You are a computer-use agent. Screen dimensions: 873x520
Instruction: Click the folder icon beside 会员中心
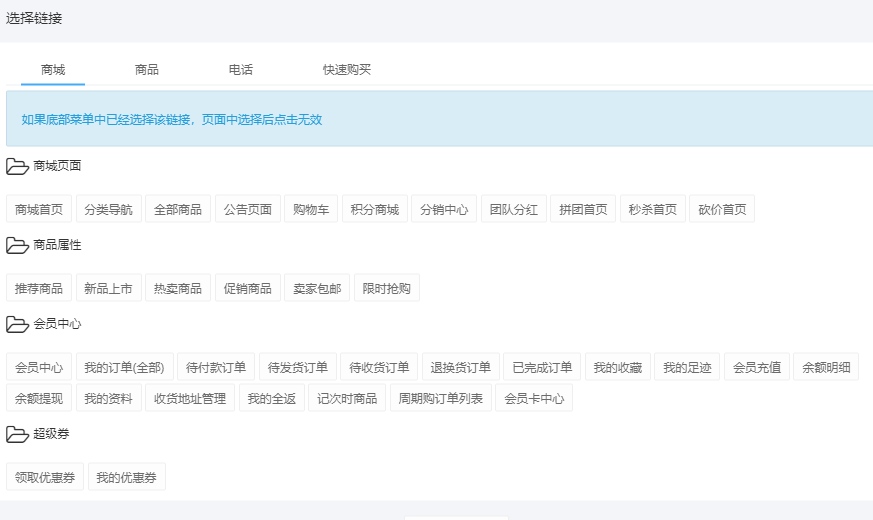coord(17,324)
